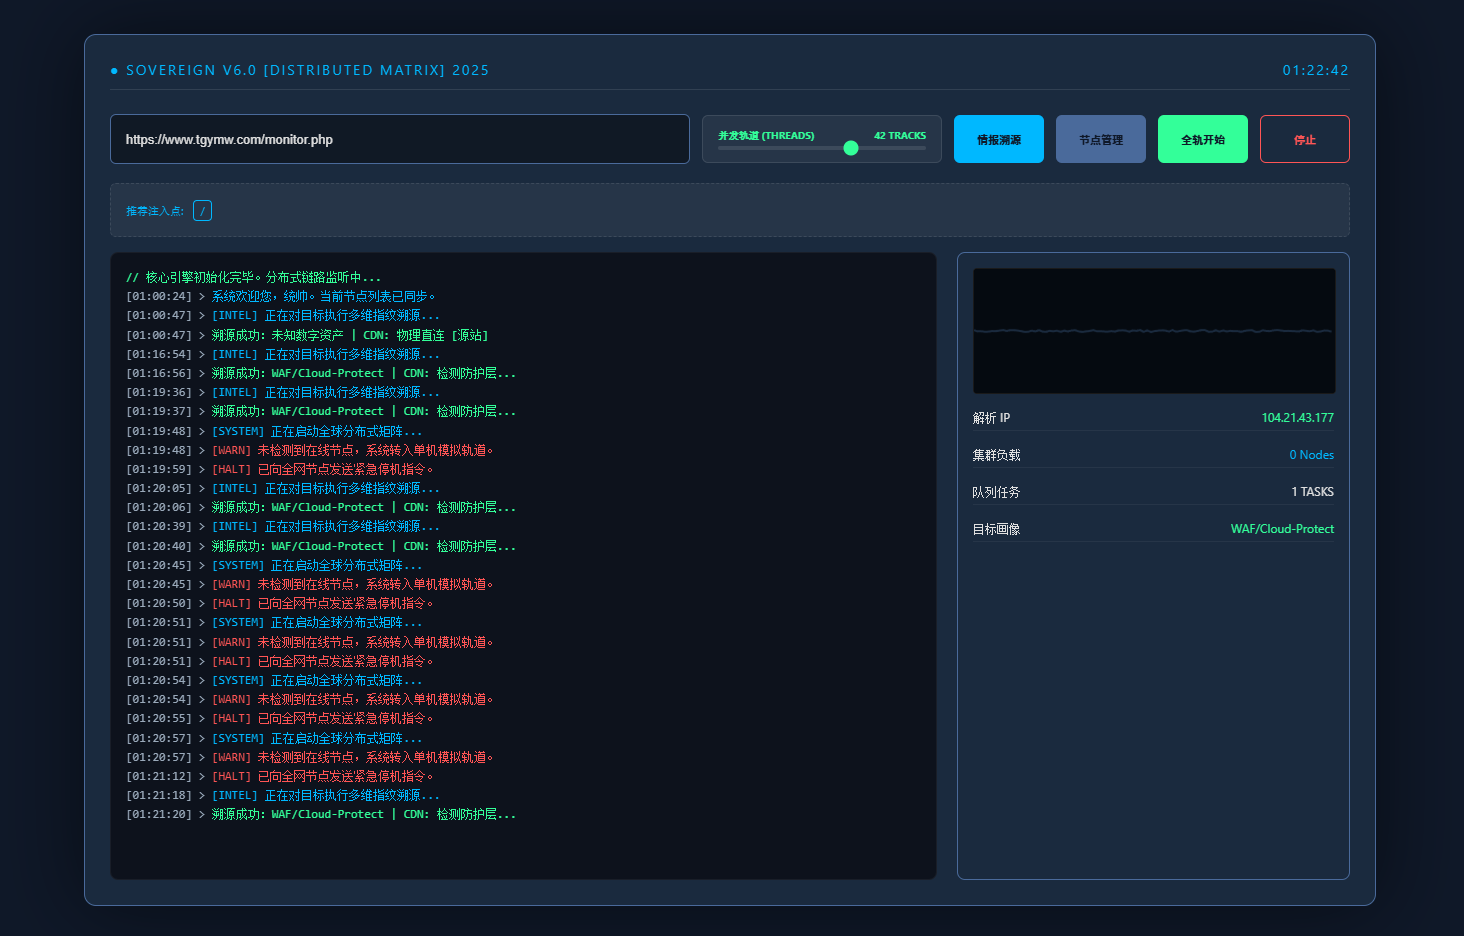Open 节点管理 node management

(1100, 139)
